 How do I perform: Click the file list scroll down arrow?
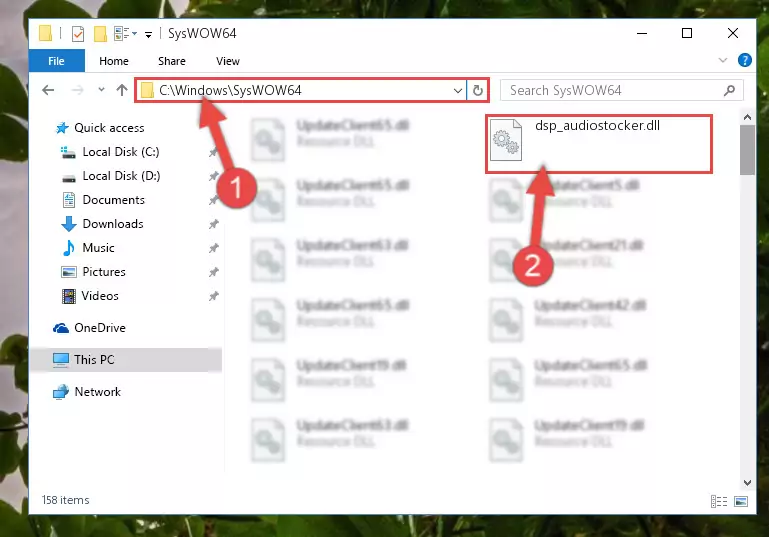tap(747, 483)
